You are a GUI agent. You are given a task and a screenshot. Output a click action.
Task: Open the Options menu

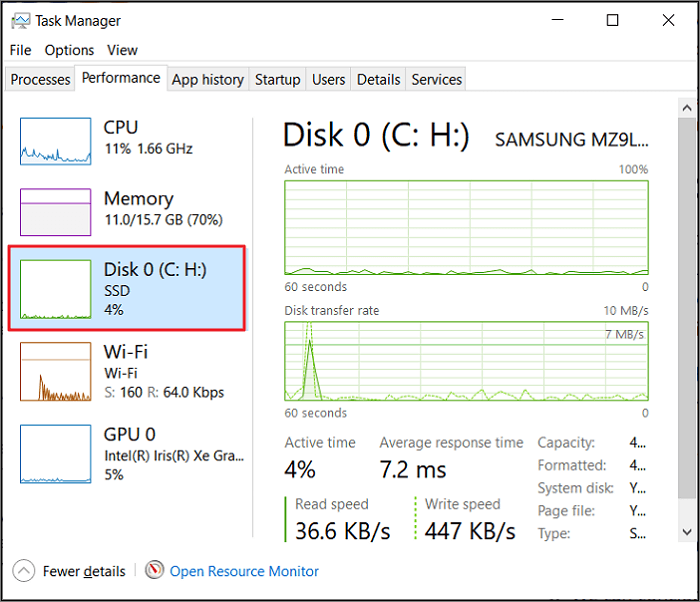coord(69,50)
